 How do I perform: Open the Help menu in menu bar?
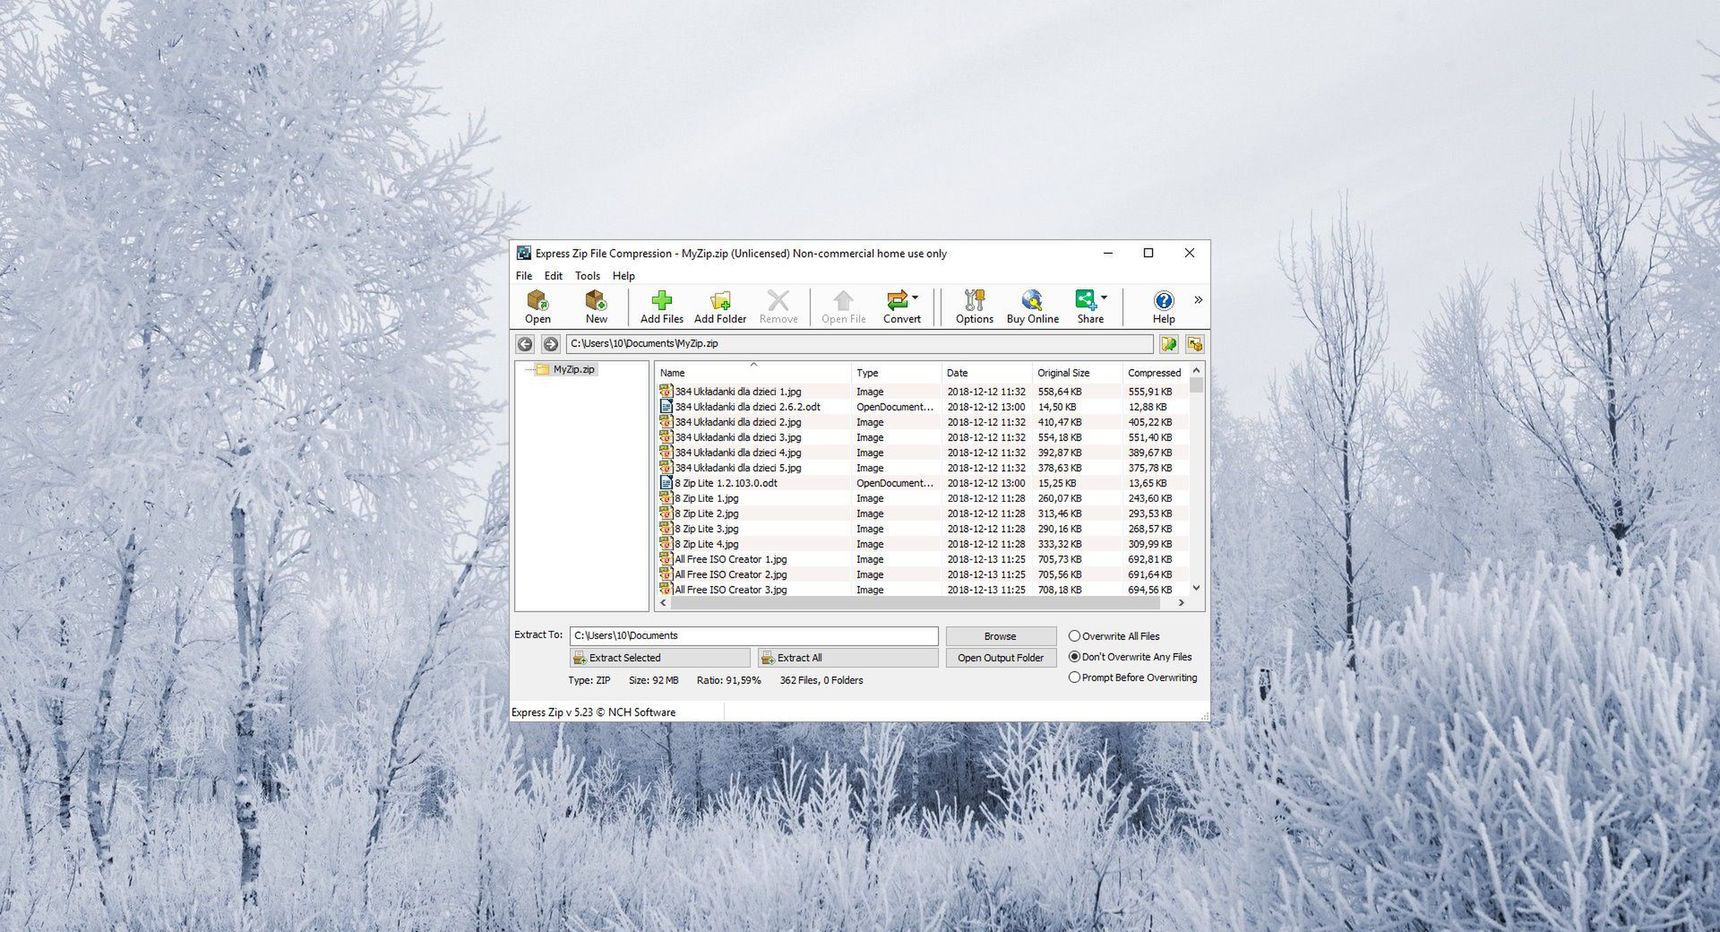(x=623, y=276)
